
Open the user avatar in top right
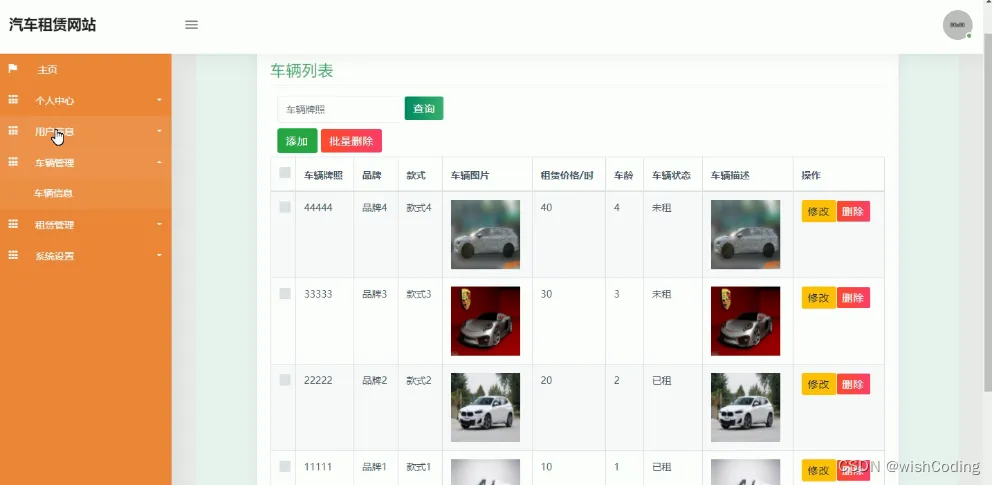(957, 25)
